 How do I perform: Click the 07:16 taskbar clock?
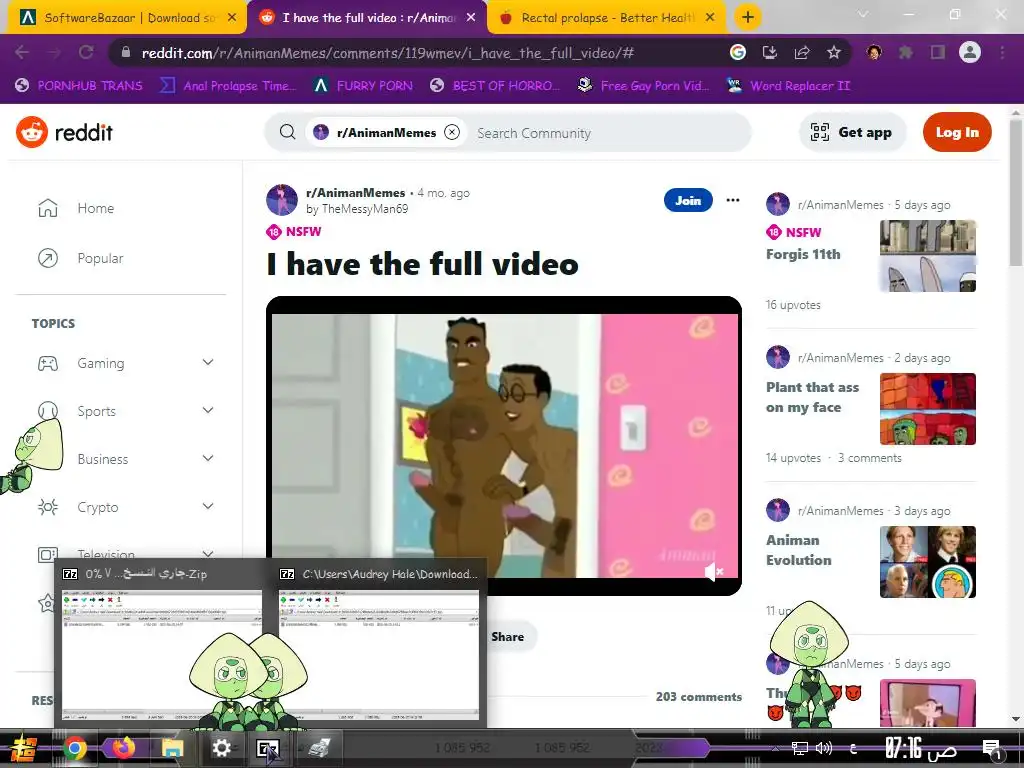[921, 748]
